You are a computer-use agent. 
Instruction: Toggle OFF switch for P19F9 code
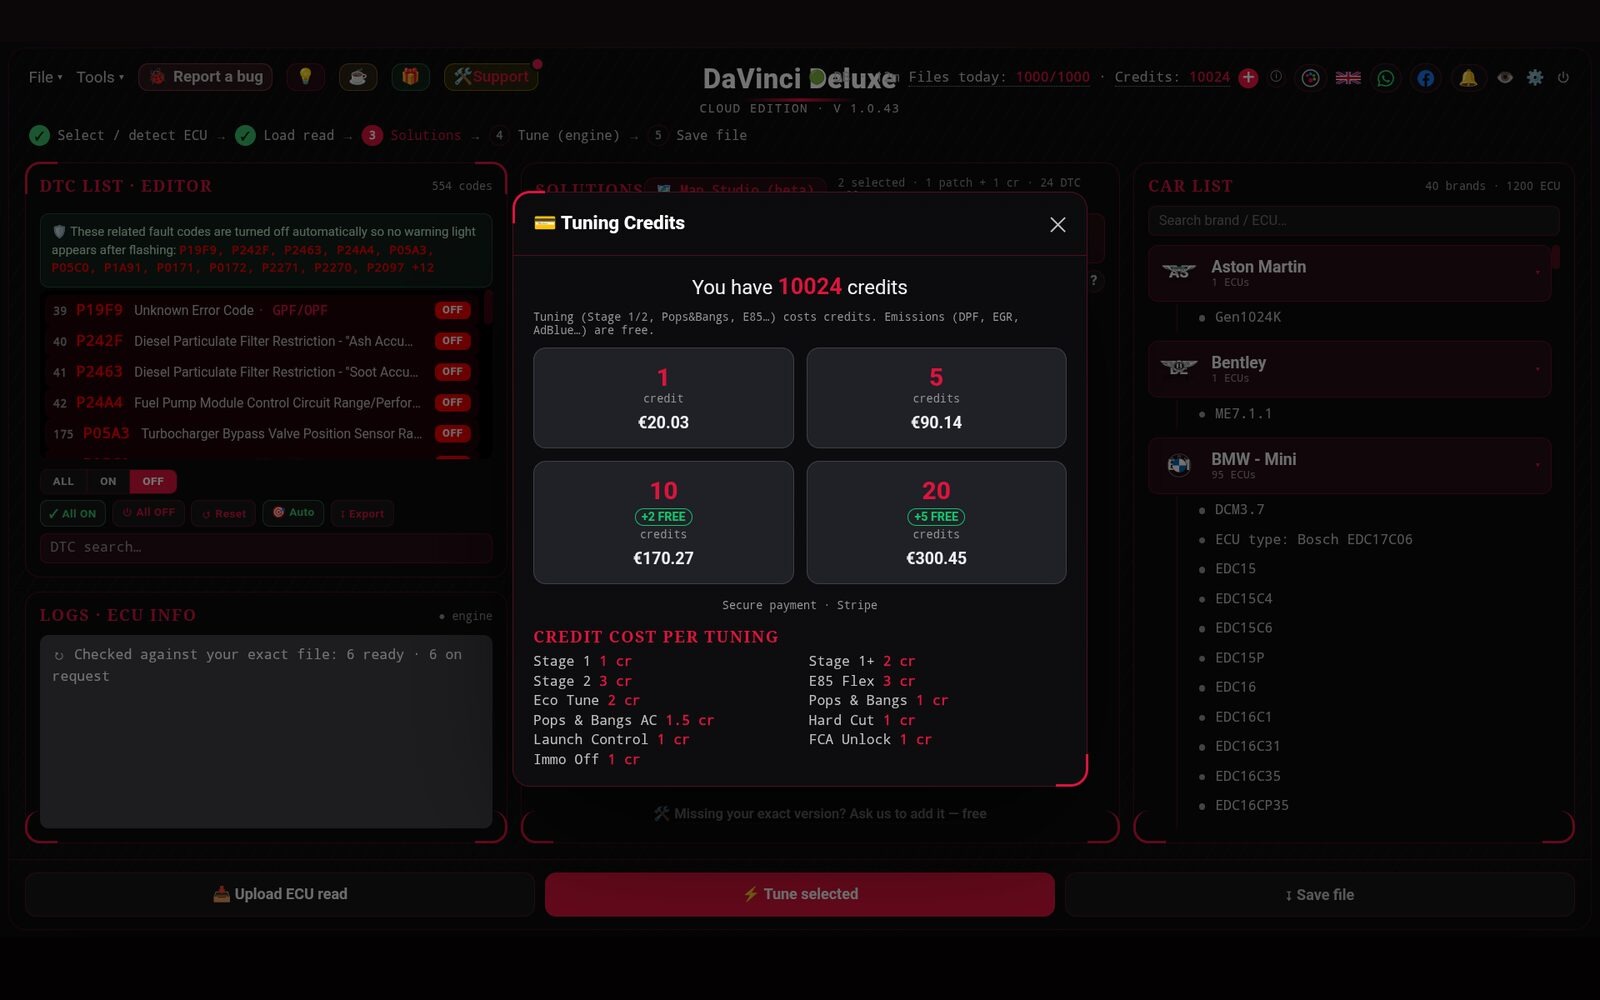pos(452,310)
